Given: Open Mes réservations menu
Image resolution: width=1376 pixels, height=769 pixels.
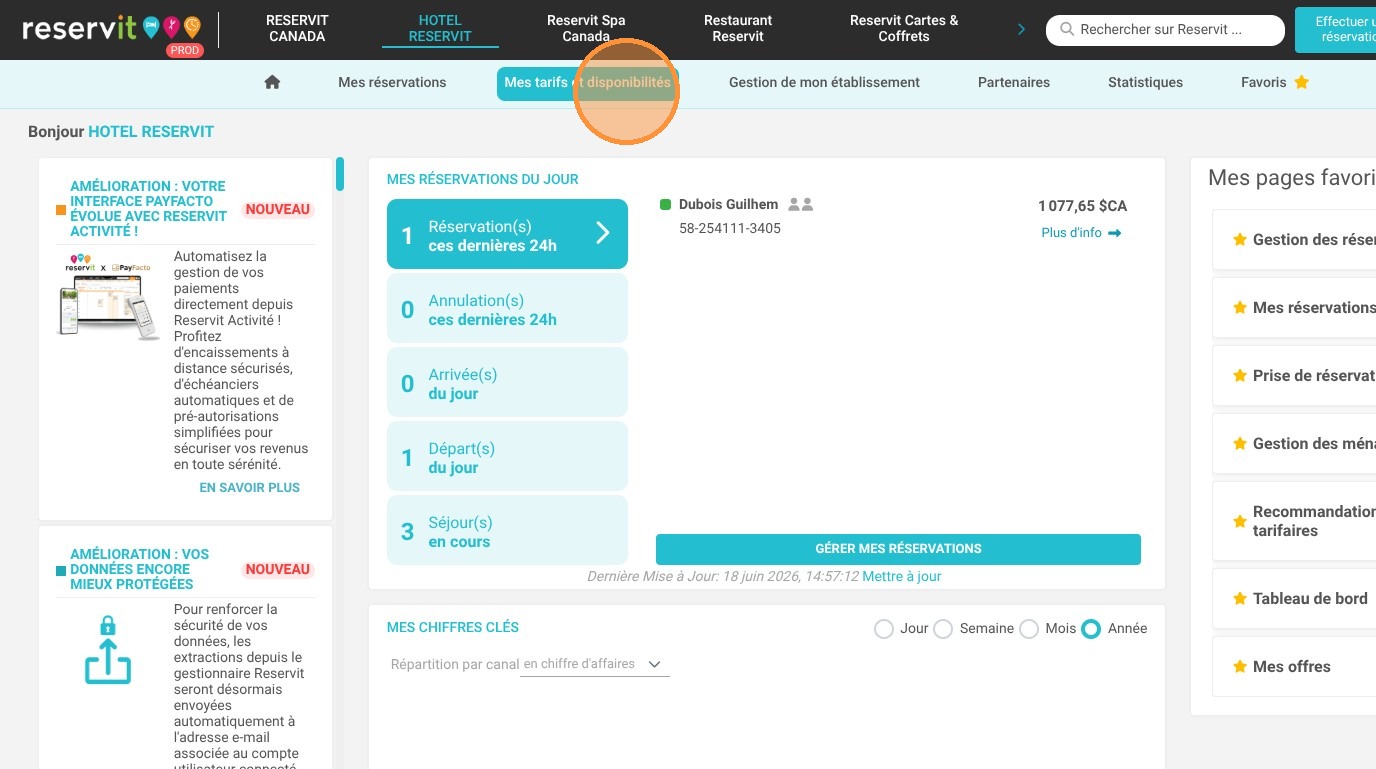Looking at the screenshot, I should (392, 82).
